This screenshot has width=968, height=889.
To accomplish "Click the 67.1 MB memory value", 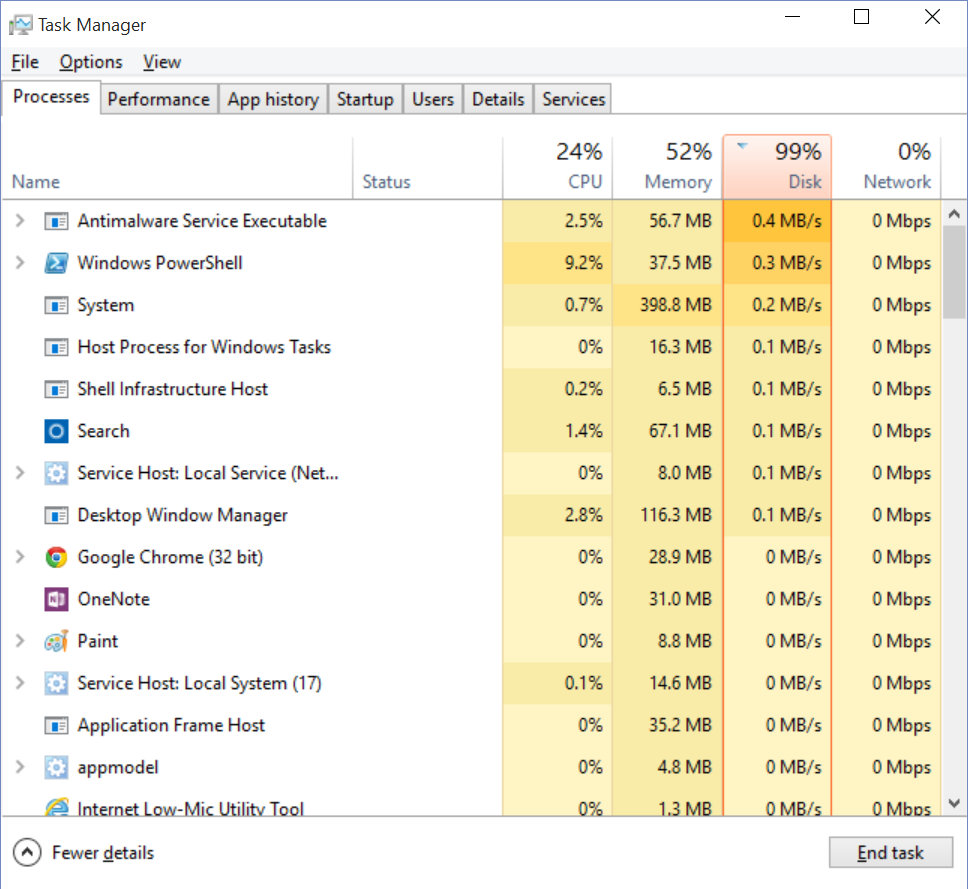I will (x=680, y=431).
